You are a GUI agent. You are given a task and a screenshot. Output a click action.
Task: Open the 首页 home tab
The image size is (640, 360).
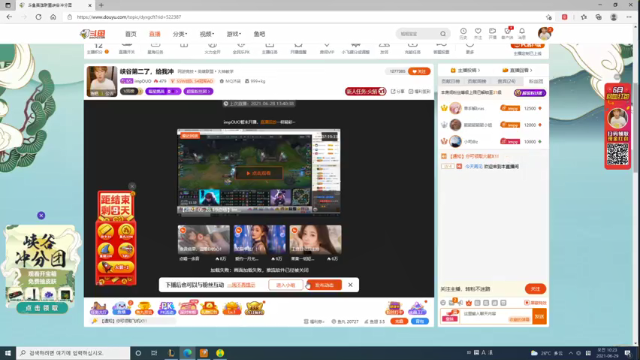tap(131, 34)
